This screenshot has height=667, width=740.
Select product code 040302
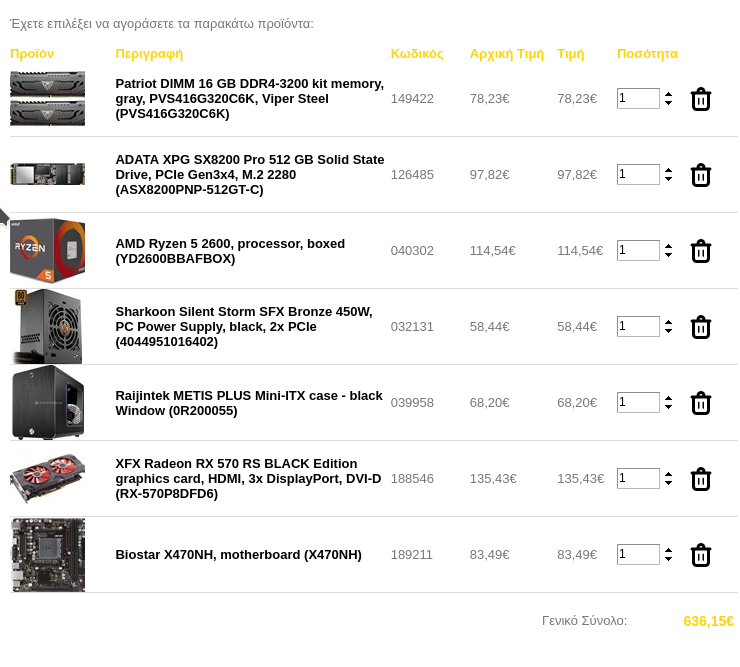click(x=412, y=251)
